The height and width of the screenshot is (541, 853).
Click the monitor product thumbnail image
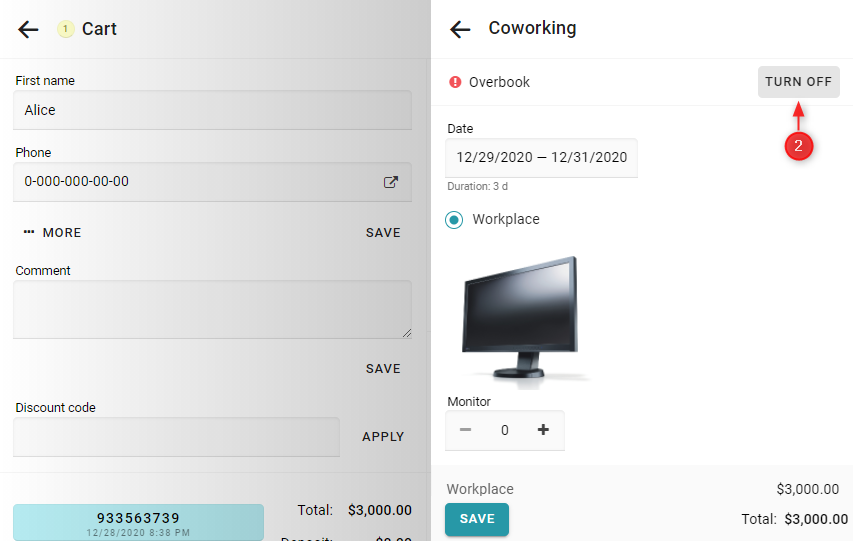pyautogui.click(x=521, y=317)
